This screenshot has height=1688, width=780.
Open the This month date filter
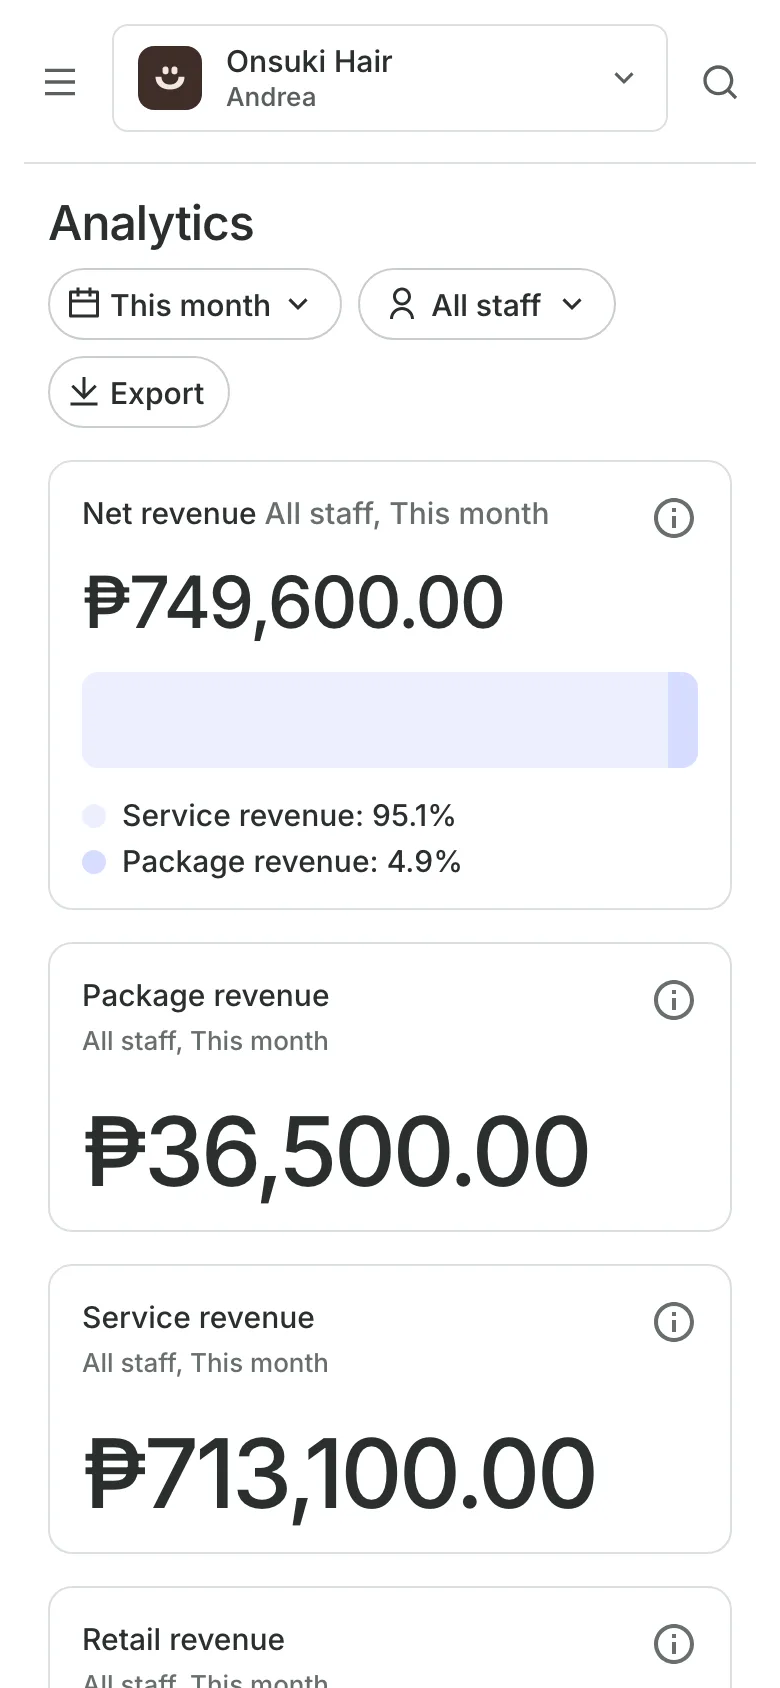195,304
